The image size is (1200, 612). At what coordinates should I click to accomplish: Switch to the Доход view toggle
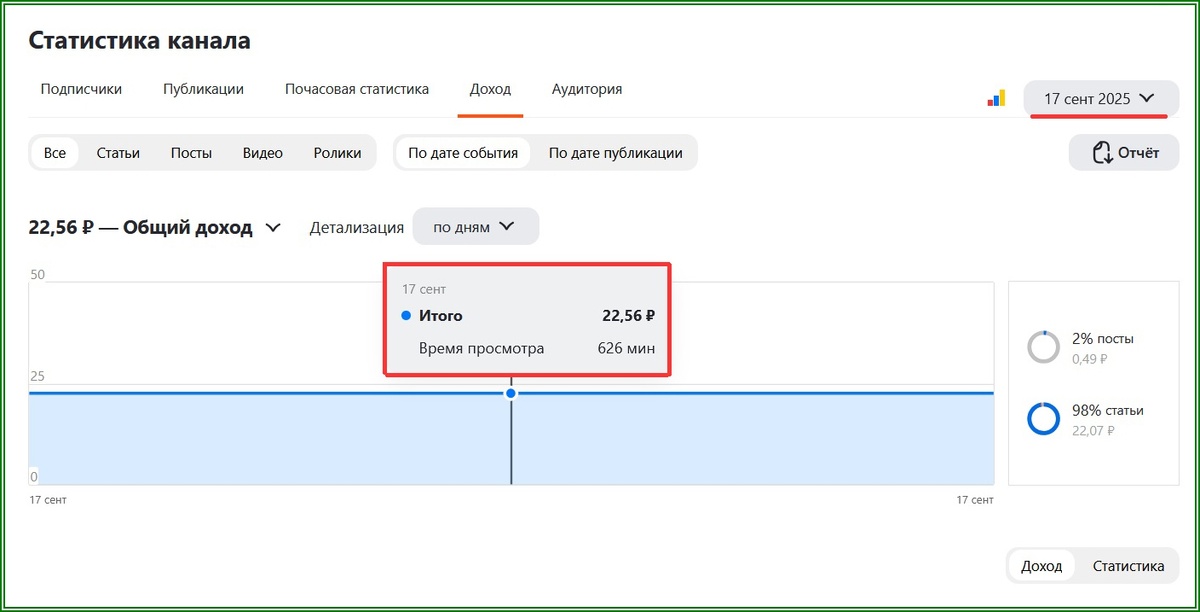(1042, 566)
